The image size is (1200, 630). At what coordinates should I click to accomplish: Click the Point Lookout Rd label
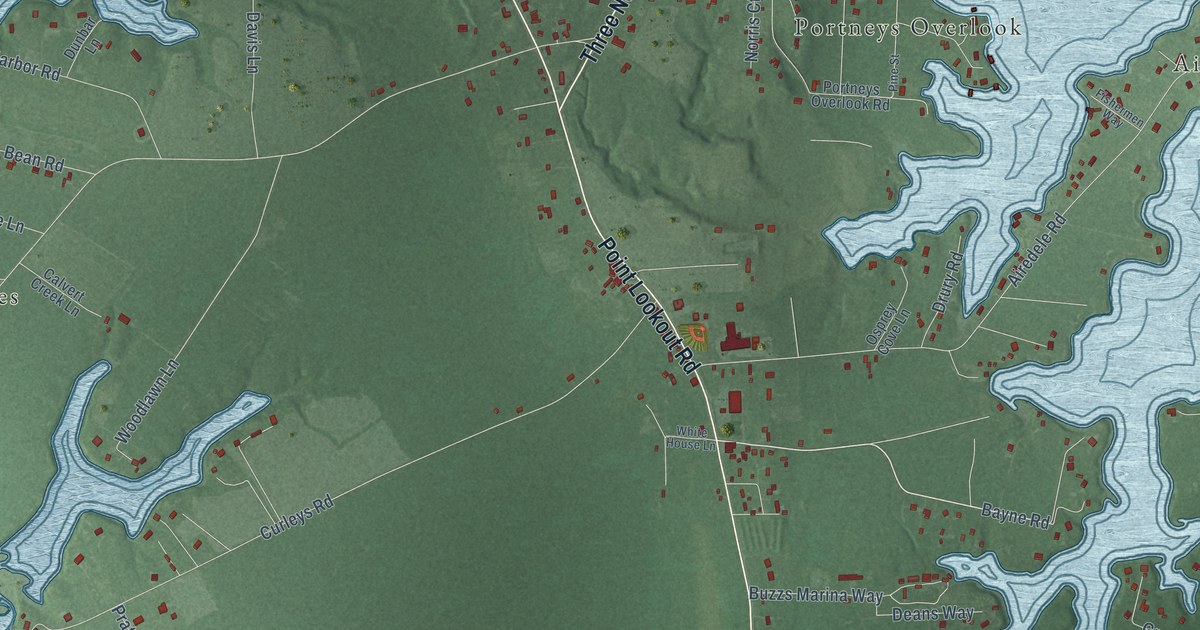click(x=646, y=307)
